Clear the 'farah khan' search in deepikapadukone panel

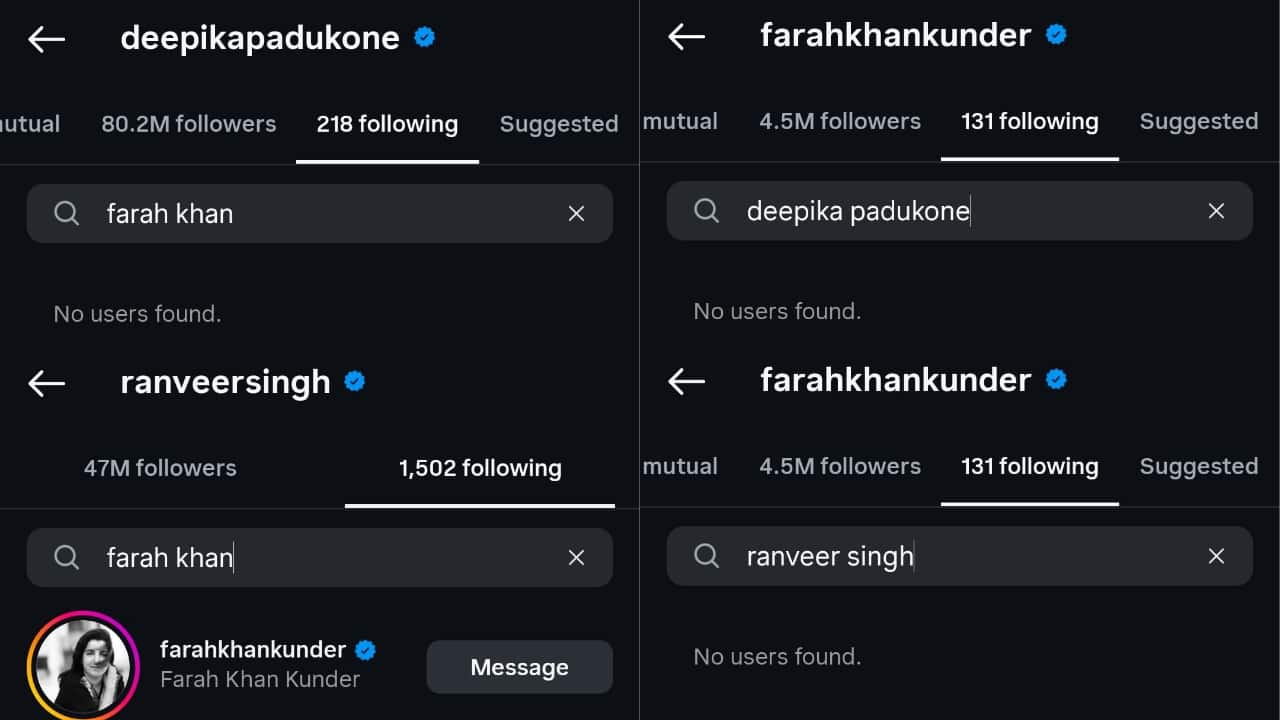tap(576, 213)
